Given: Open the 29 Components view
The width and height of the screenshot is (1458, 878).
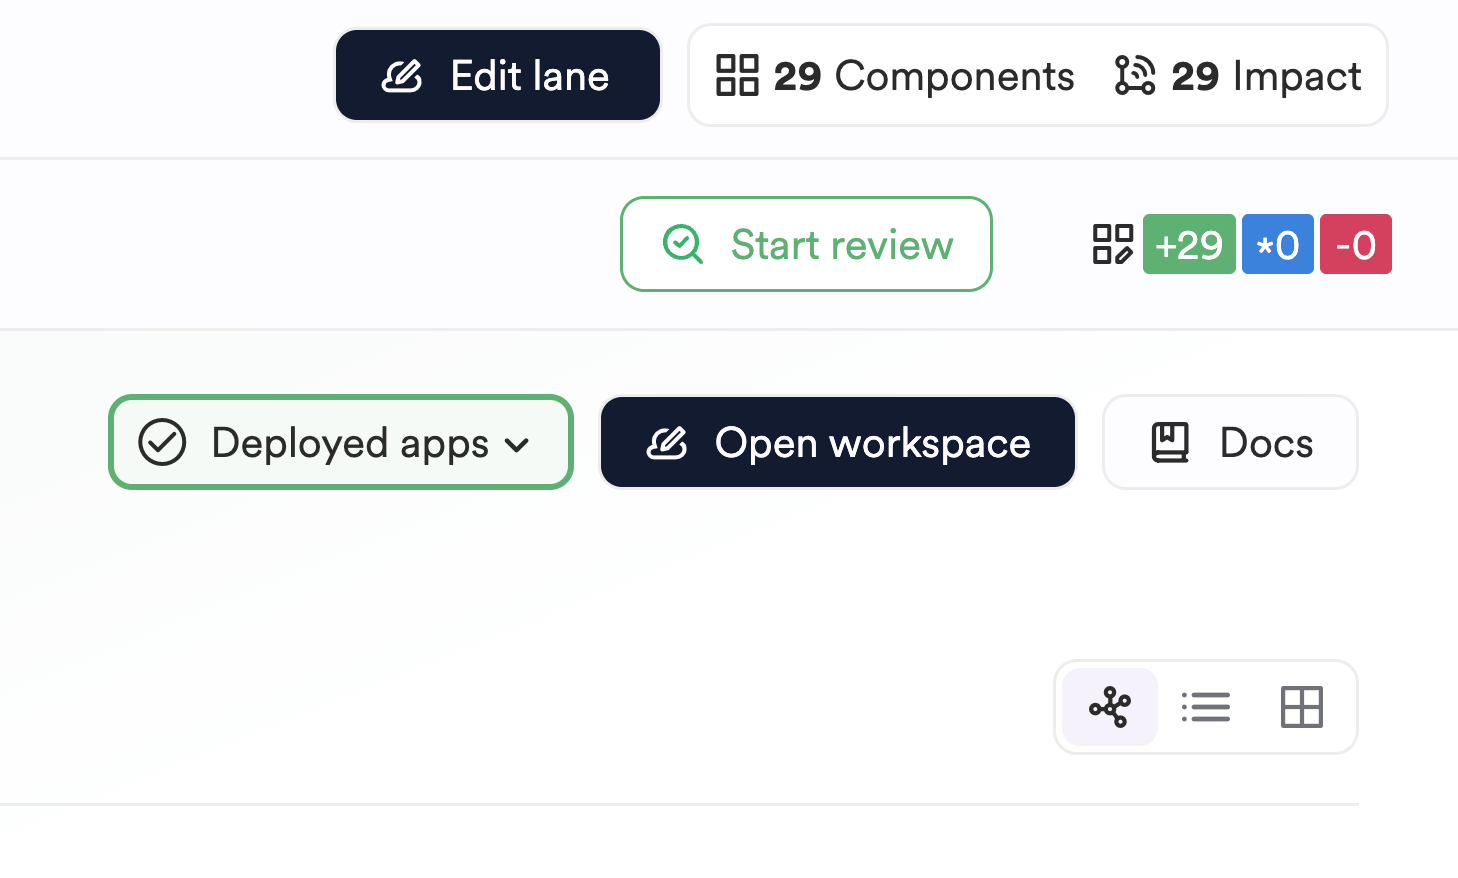Looking at the screenshot, I should coord(895,76).
